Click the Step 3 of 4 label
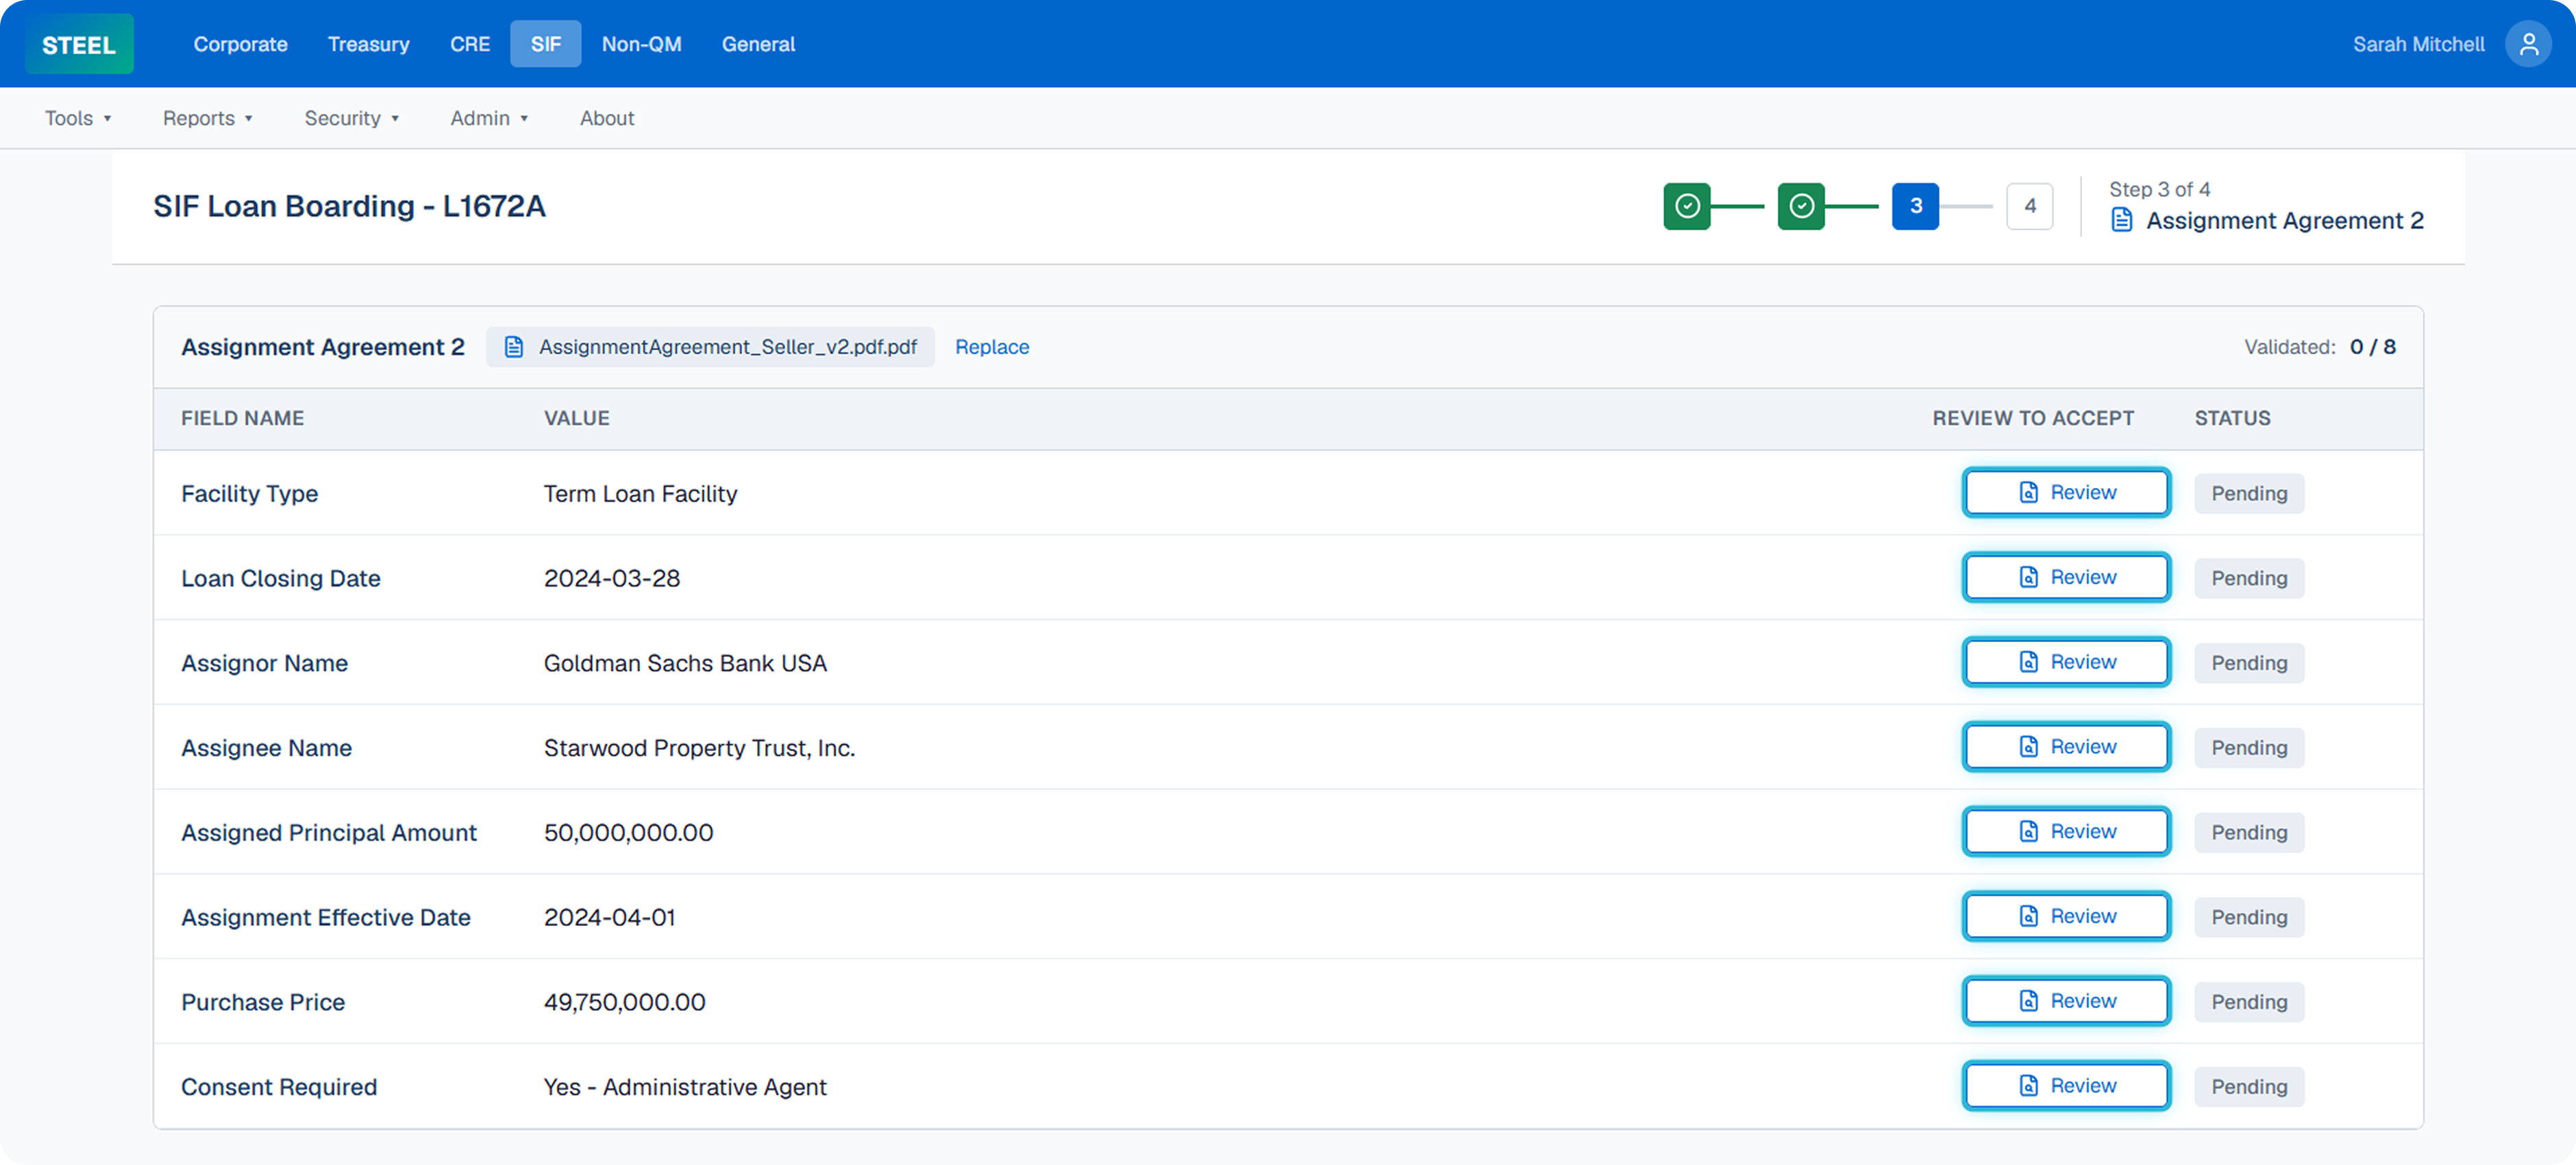 click(x=2159, y=189)
